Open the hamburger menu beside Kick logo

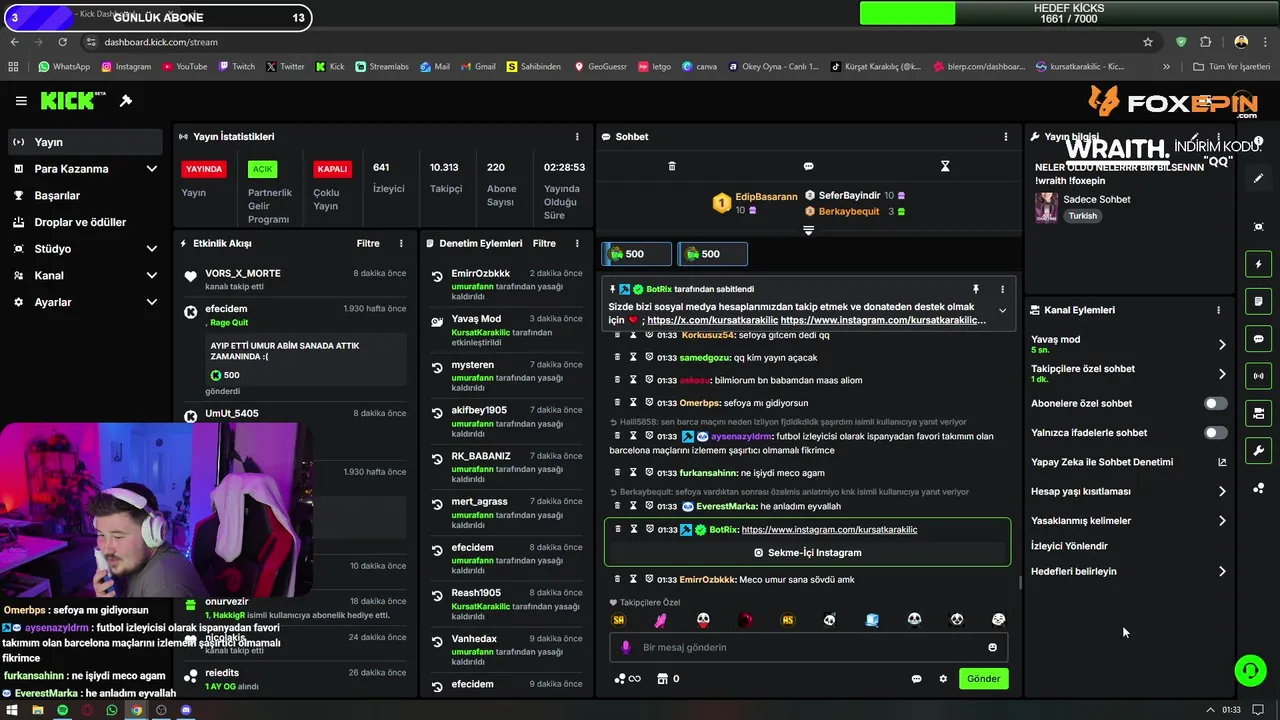coord(21,101)
